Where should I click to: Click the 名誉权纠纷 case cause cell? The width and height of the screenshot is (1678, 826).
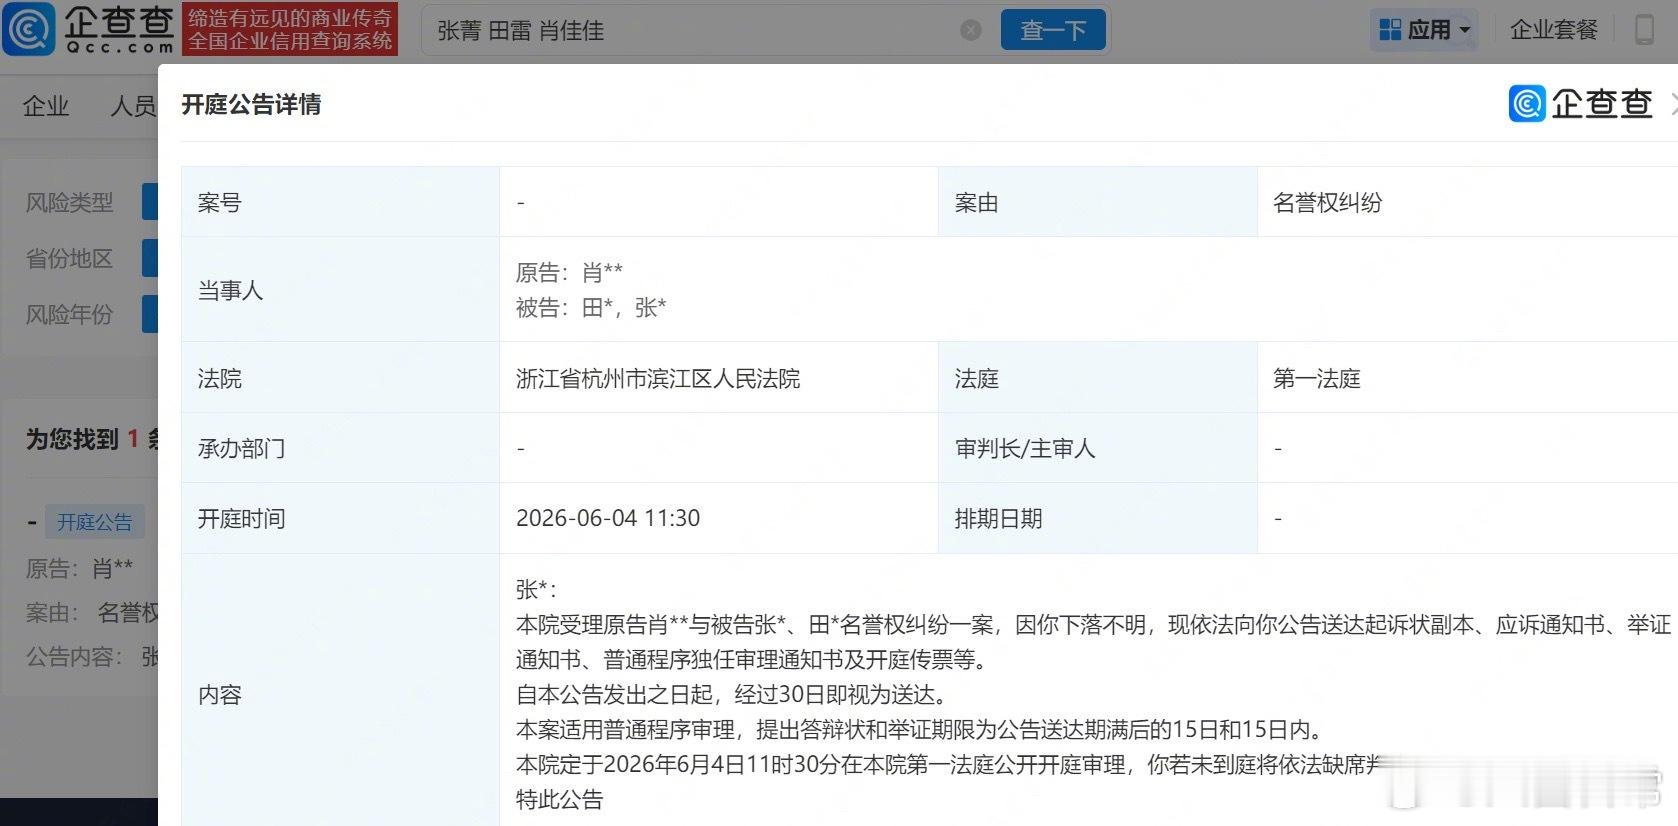(1327, 203)
